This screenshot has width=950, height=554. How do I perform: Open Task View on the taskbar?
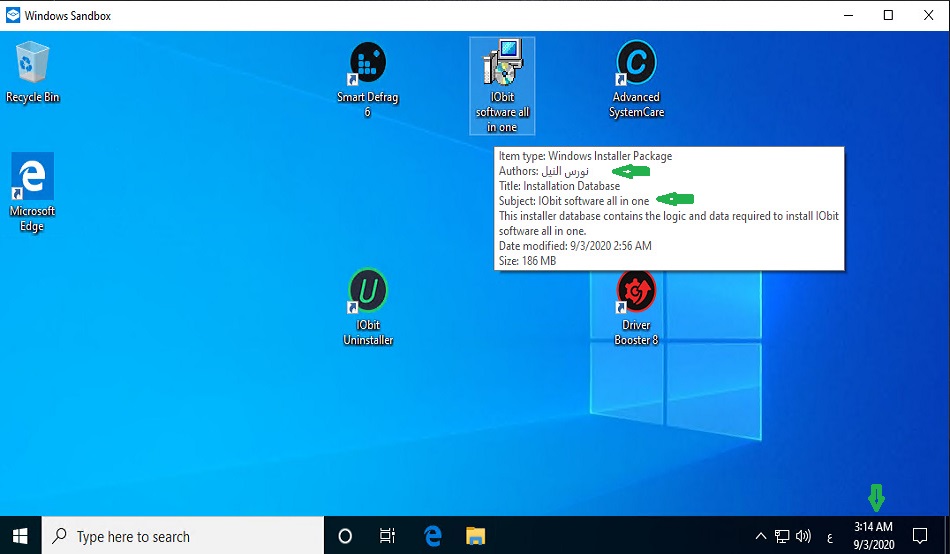point(388,536)
